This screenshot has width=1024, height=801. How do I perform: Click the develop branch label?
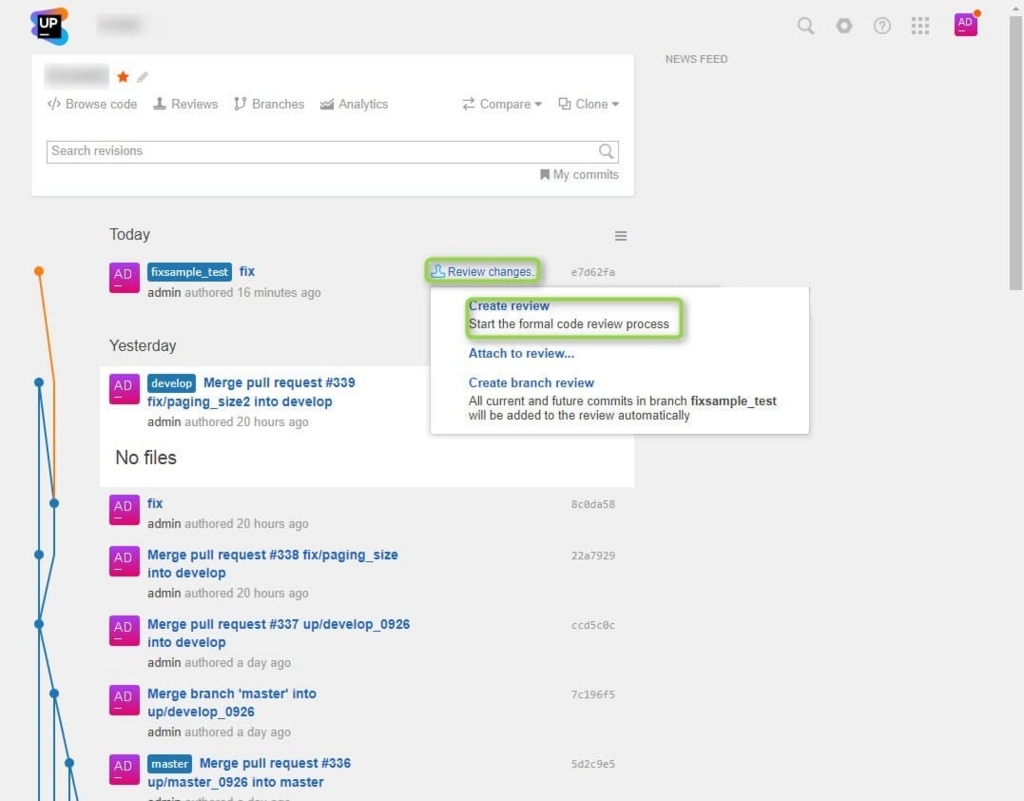172,383
